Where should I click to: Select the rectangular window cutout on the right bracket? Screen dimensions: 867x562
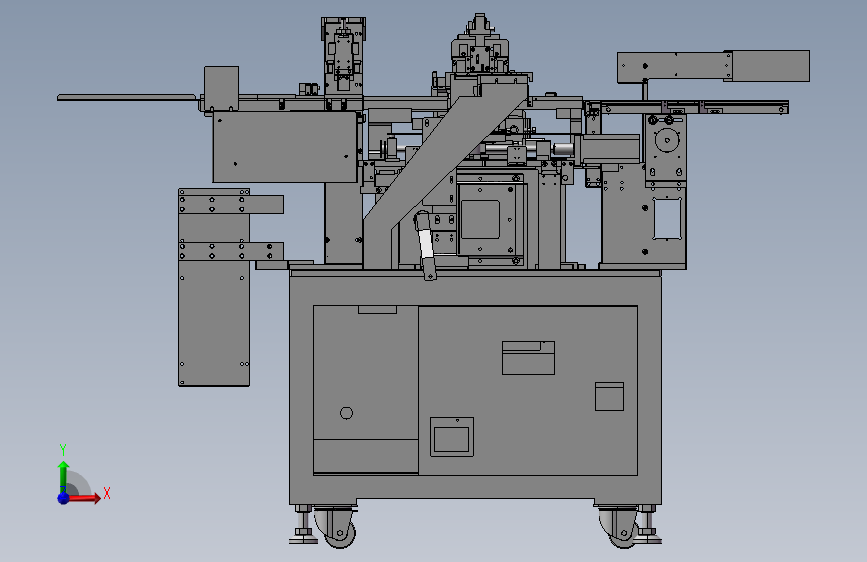tap(667, 218)
